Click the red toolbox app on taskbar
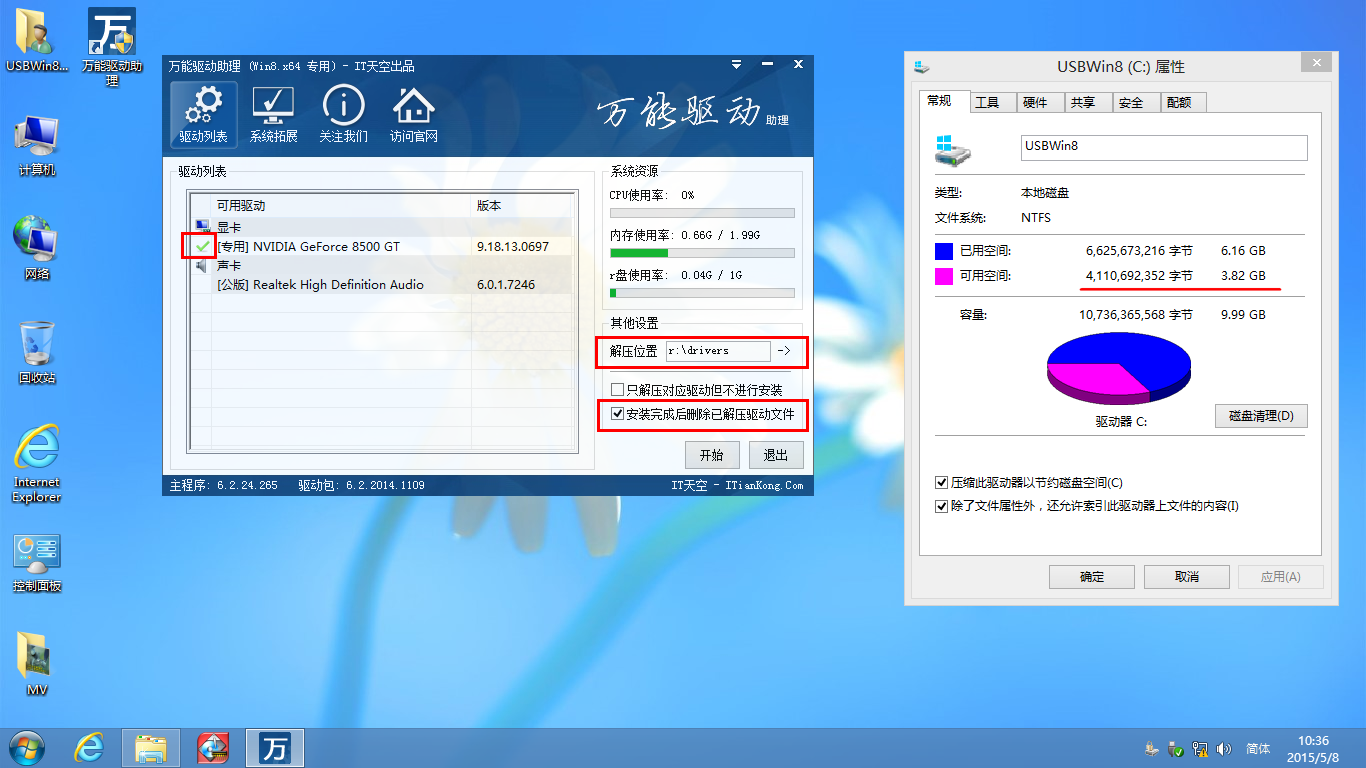The image size is (1366, 768). [x=213, y=747]
